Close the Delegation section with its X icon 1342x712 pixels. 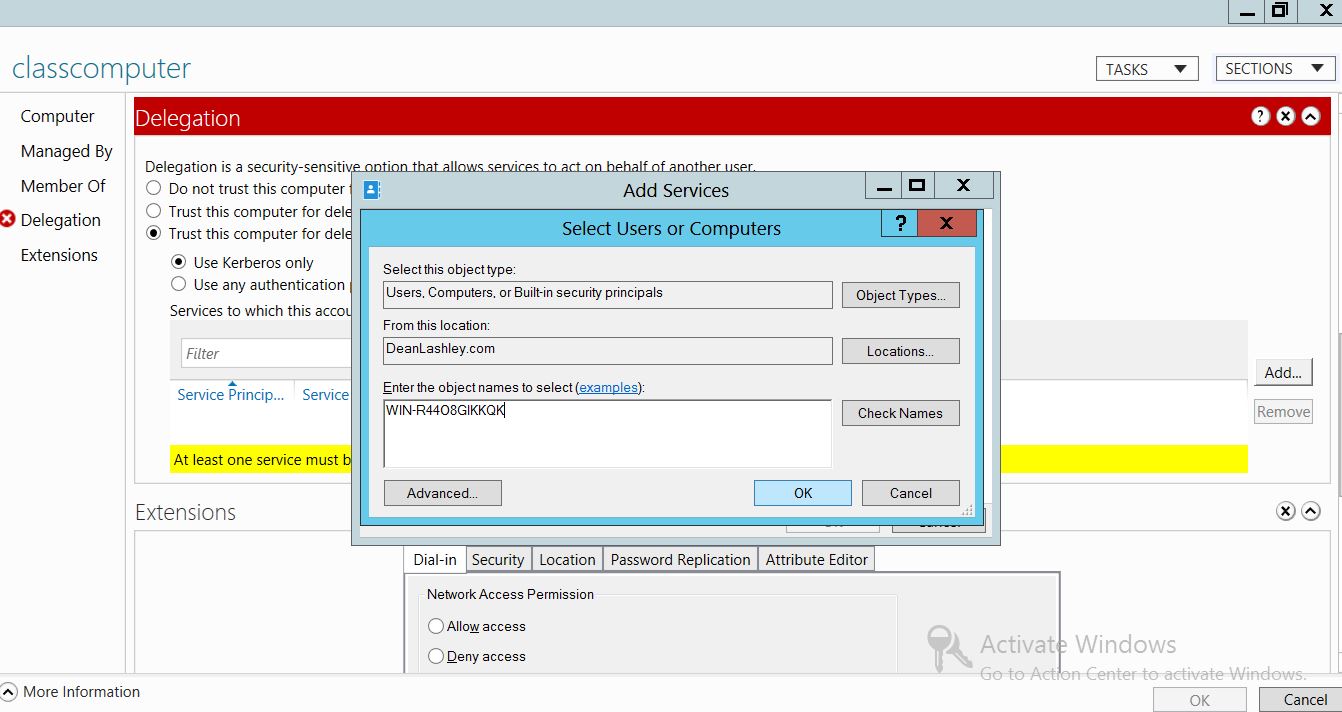[1285, 116]
